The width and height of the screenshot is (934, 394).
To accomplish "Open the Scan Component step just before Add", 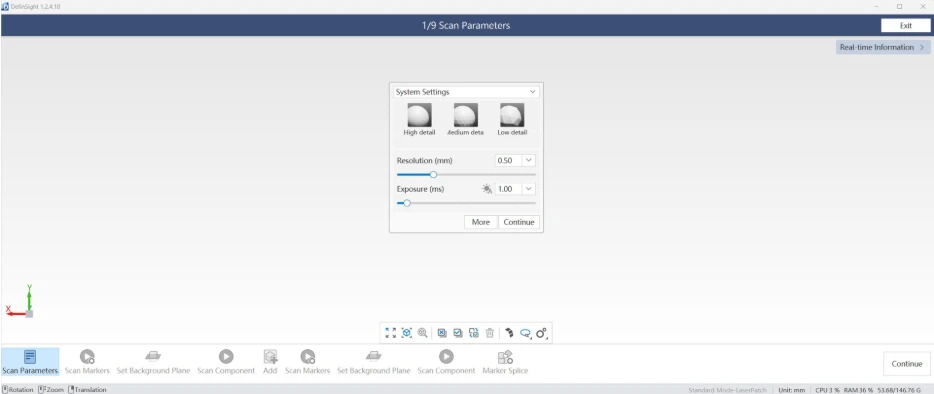I will coord(226,362).
